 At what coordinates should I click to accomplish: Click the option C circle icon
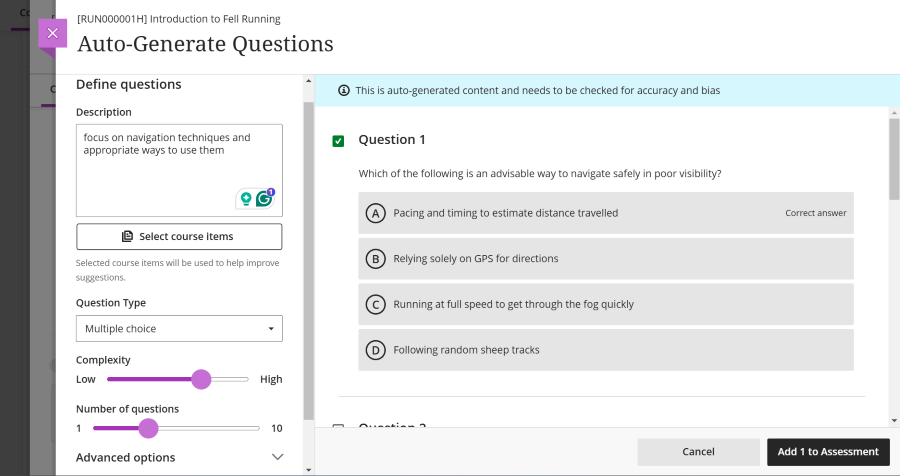click(x=375, y=305)
